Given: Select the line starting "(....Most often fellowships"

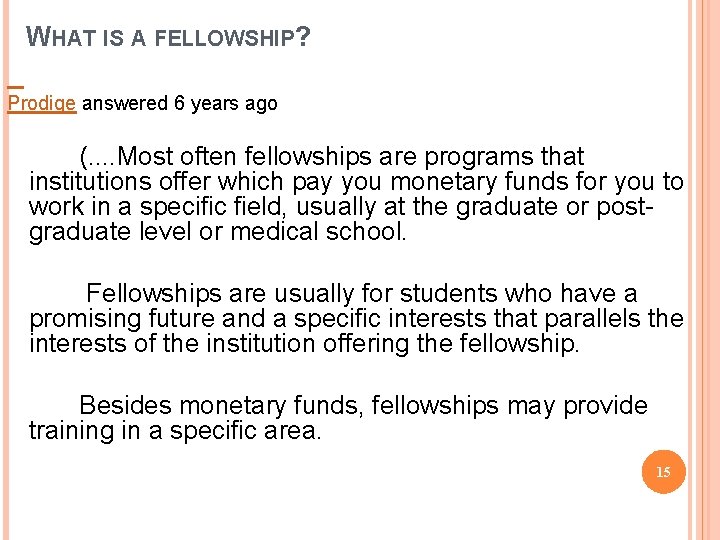Looking at the screenshot, I should (332, 157).
